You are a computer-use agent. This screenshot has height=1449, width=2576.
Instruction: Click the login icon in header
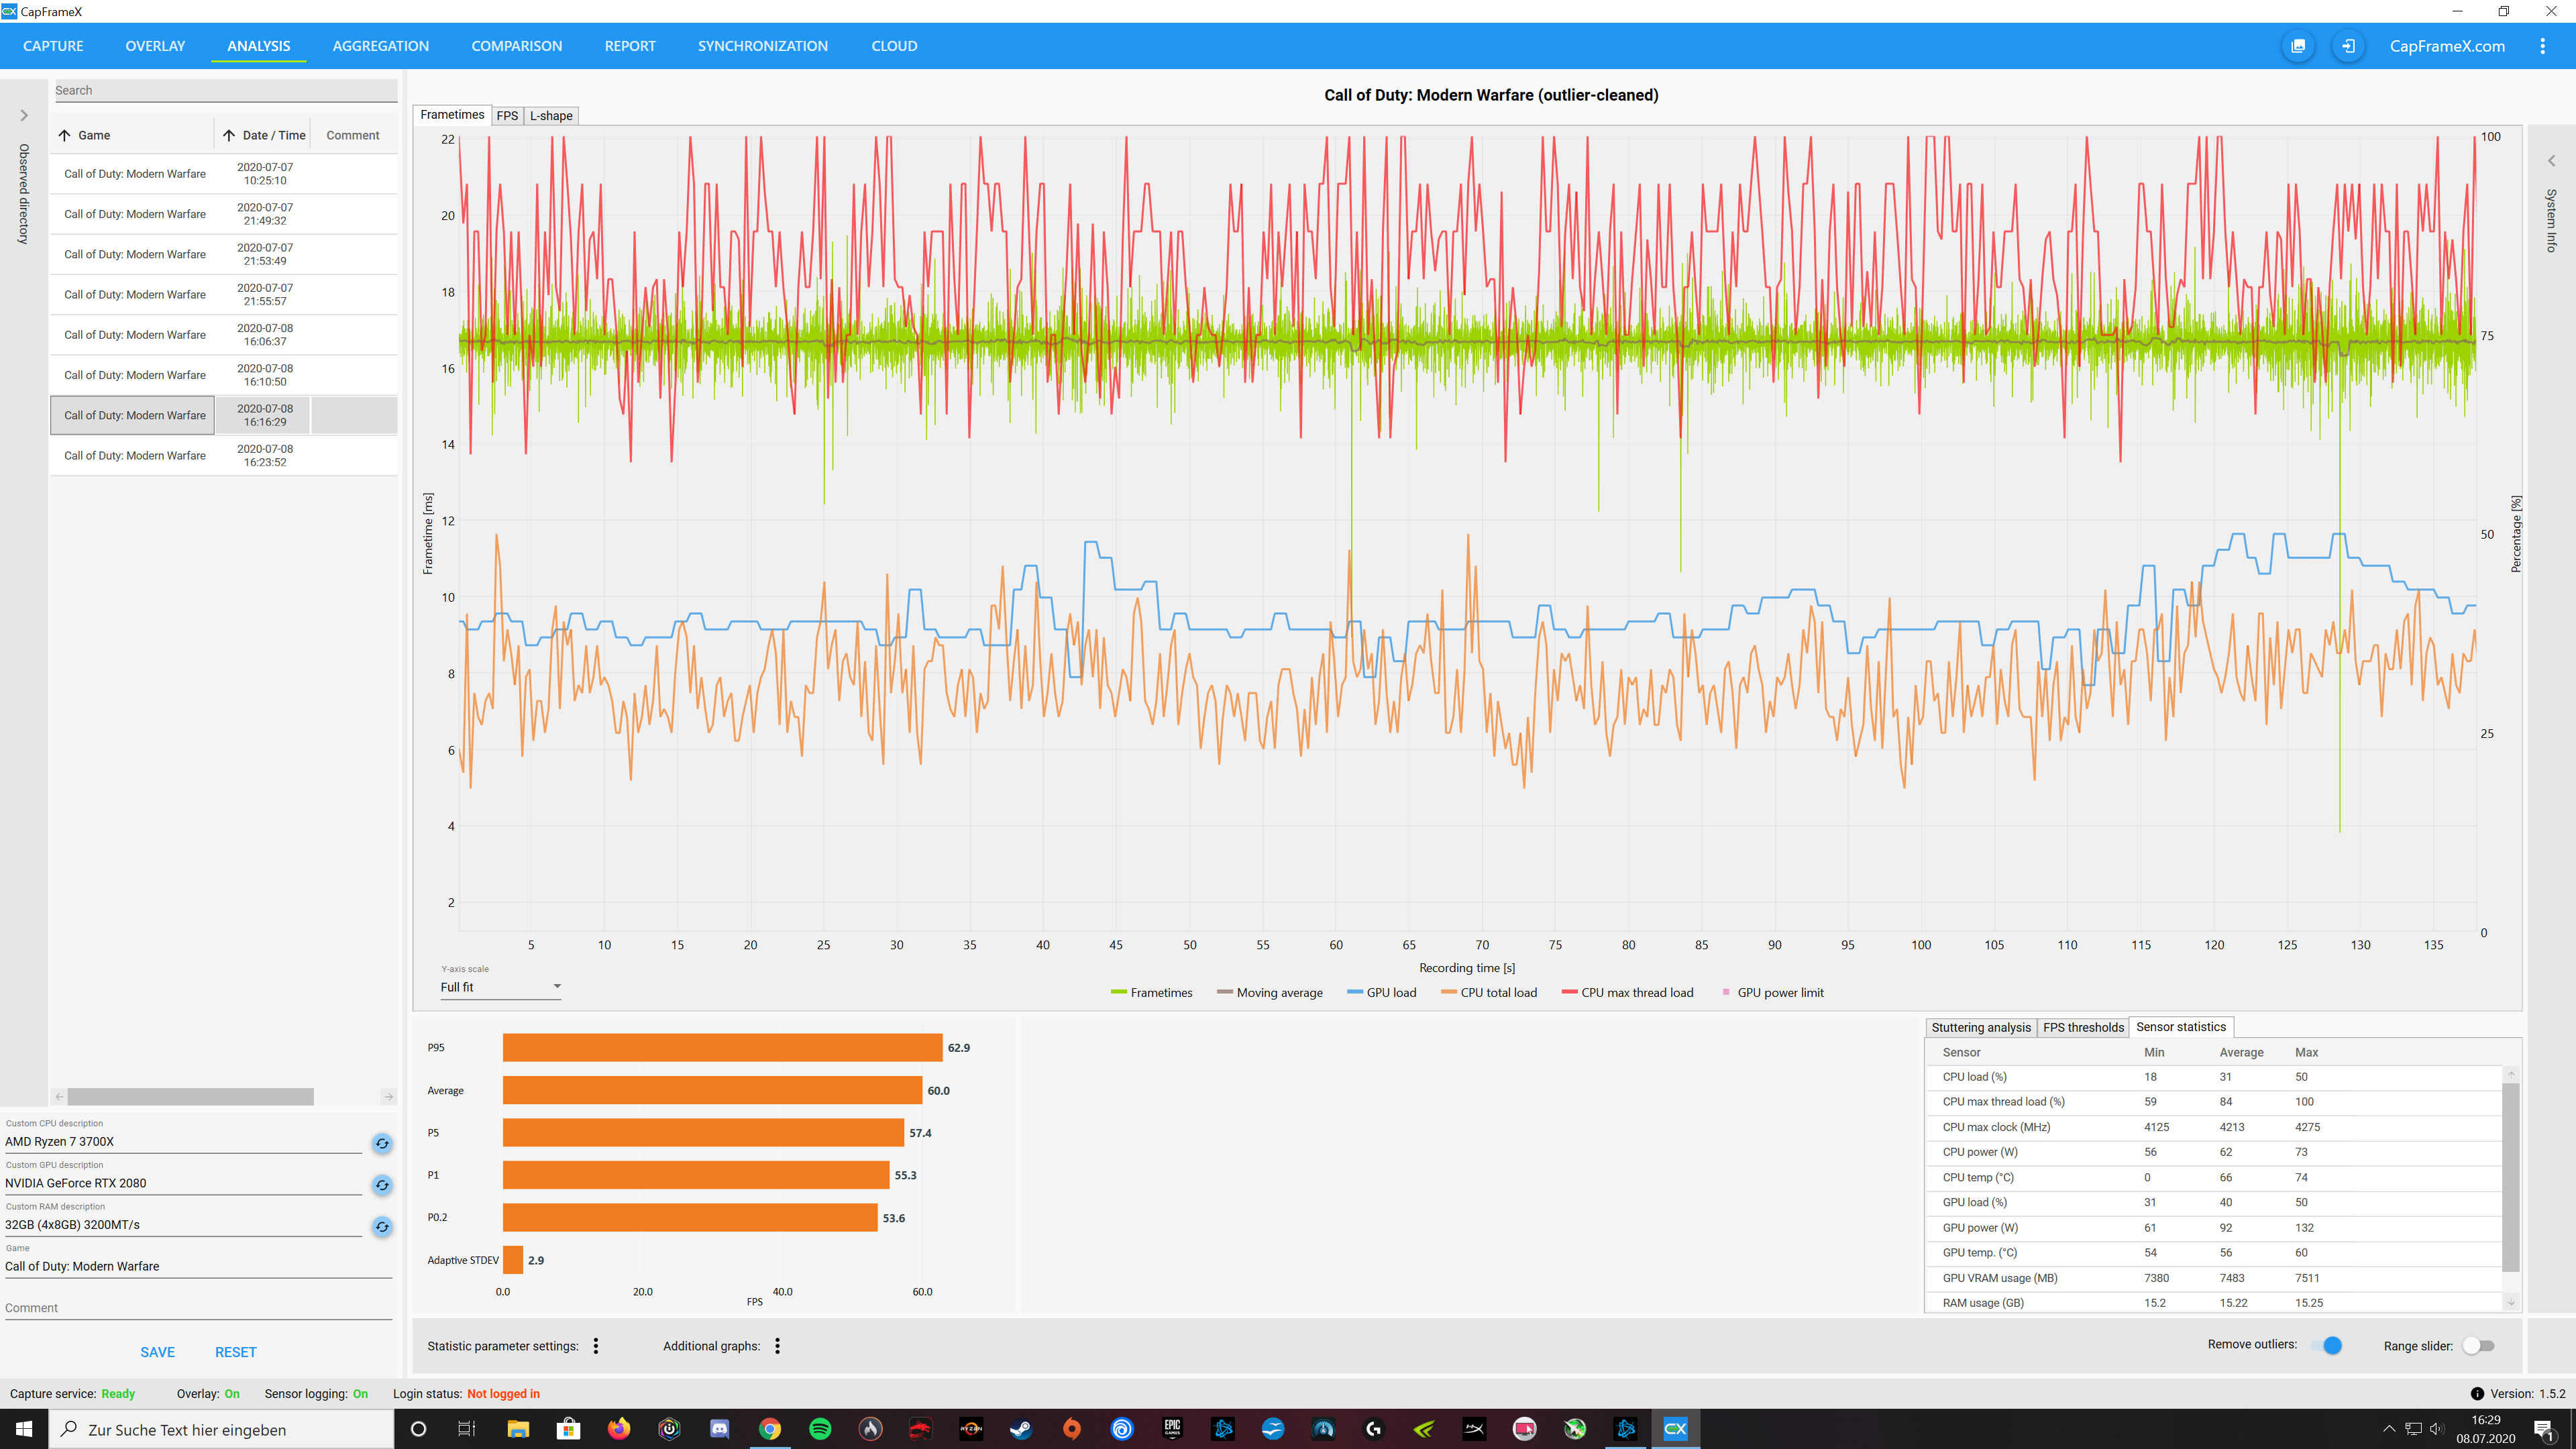(2348, 46)
